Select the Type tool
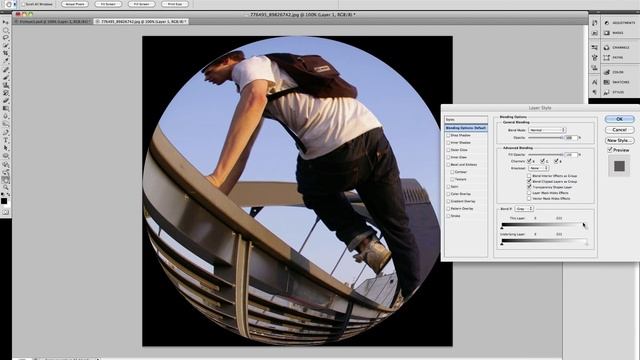This screenshot has width=640, height=360. tap(5, 140)
